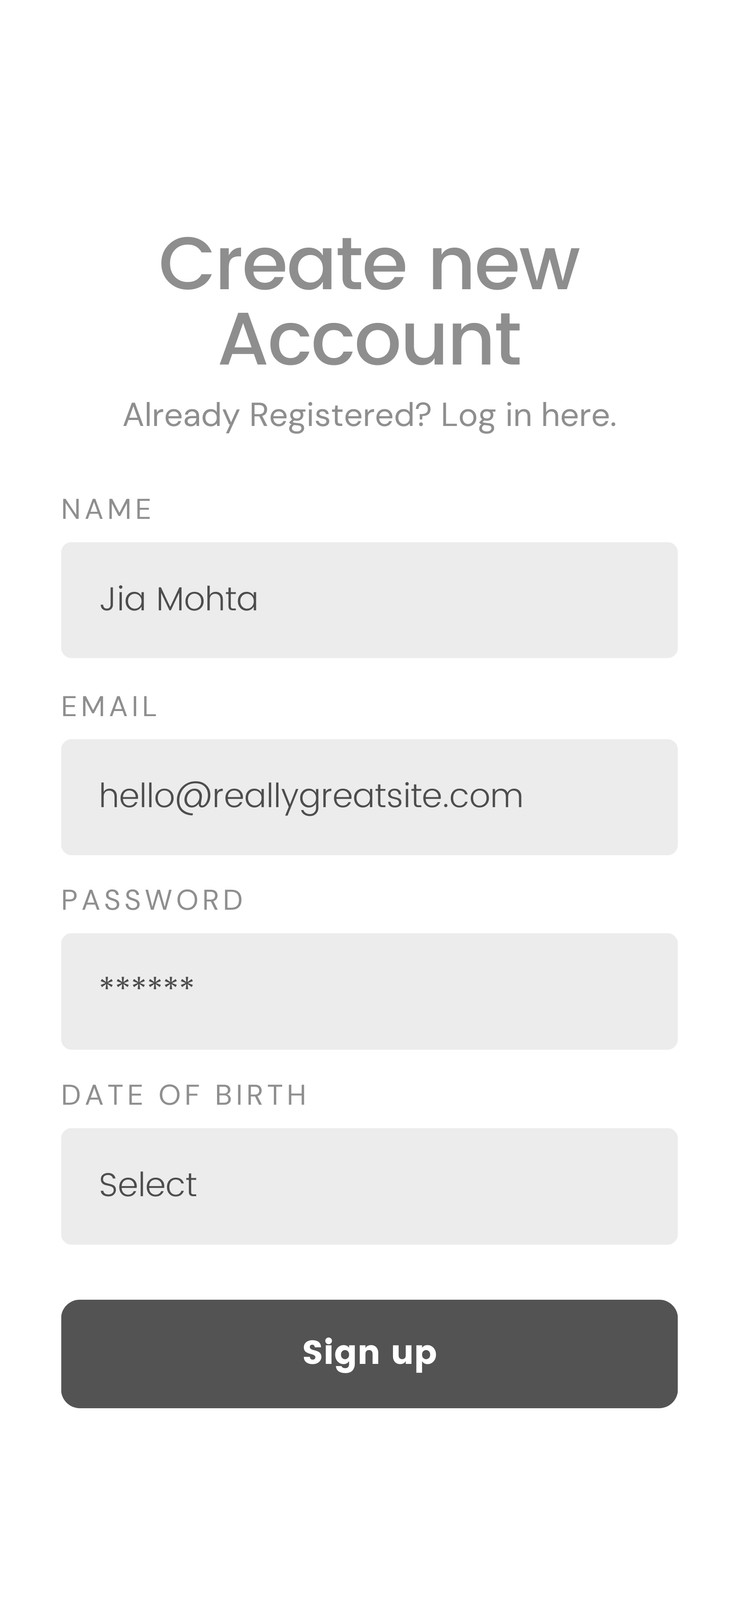This screenshot has height=1600, width=739.
Task: Click the EMAIL field label
Action: coord(109,707)
